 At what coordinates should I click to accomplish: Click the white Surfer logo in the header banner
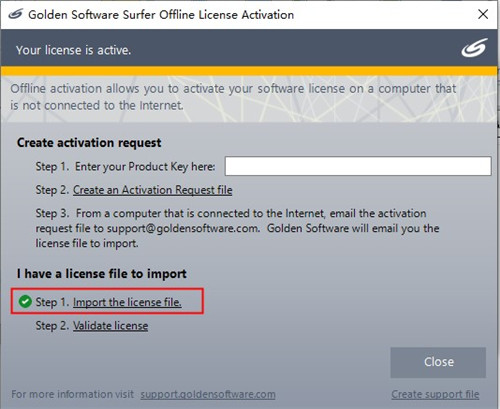click(x=474, y=48)
